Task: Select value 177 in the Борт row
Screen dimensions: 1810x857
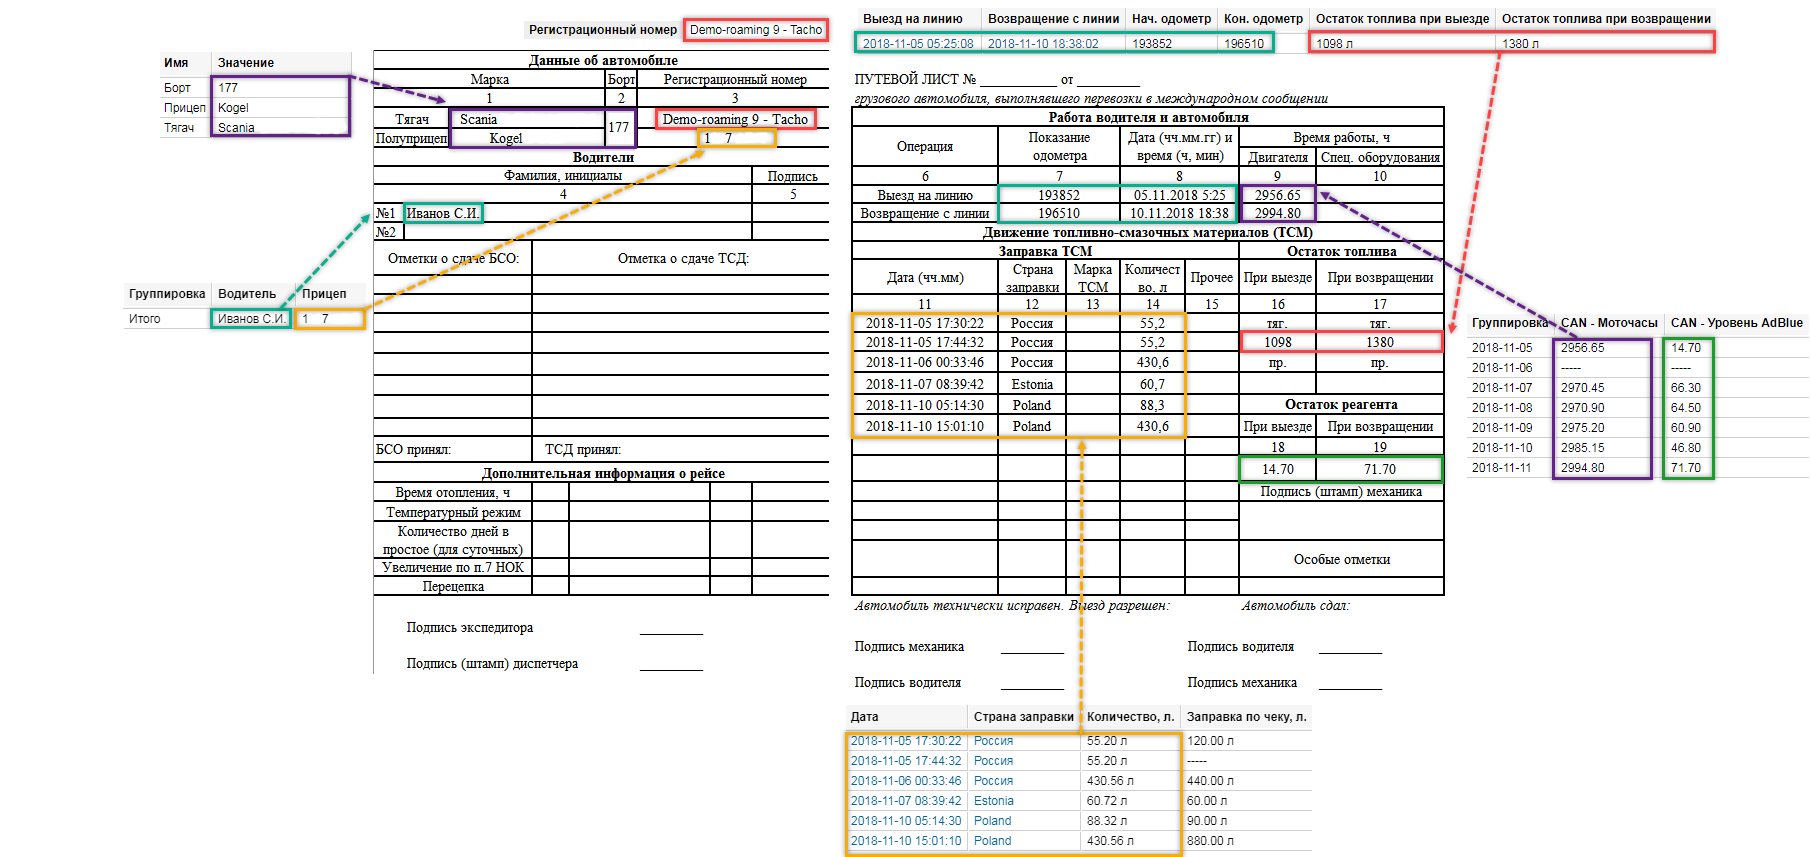Action: coord(228,88)
